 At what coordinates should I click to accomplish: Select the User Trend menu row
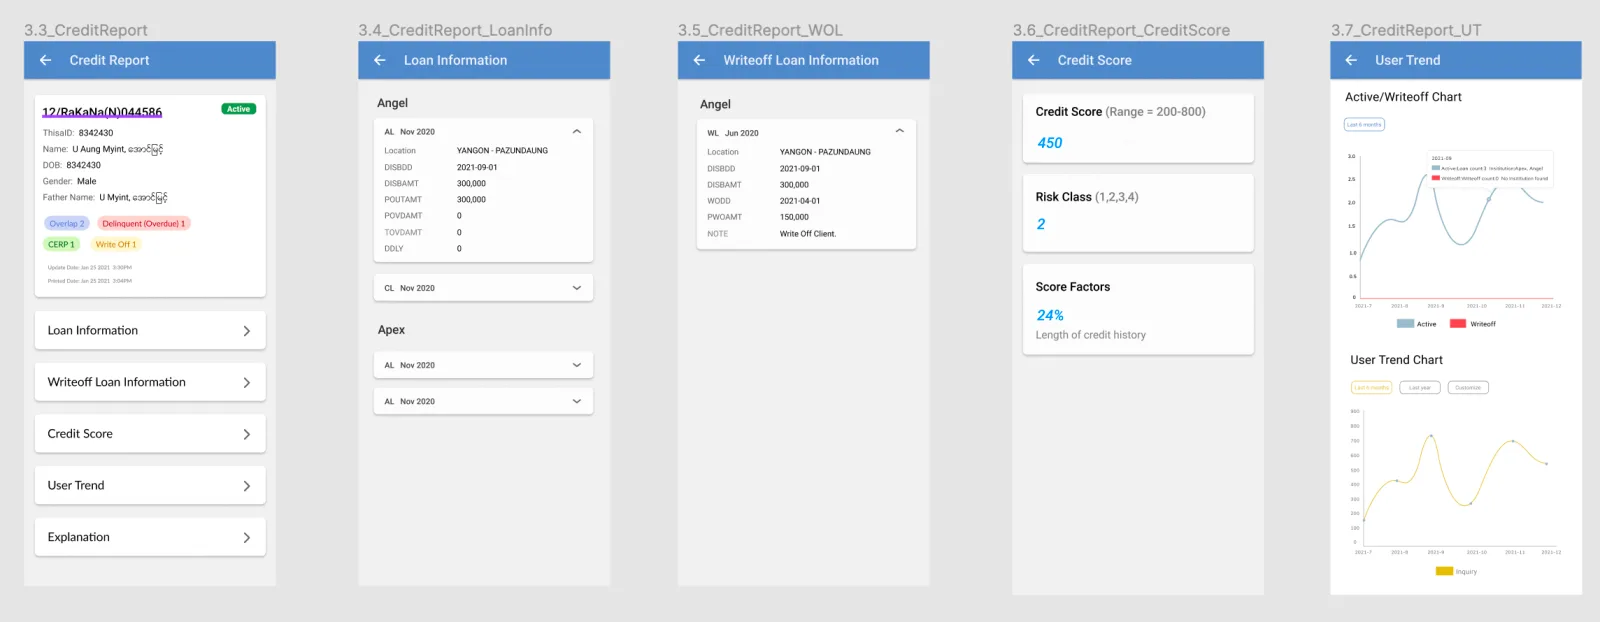pos(150,486)
